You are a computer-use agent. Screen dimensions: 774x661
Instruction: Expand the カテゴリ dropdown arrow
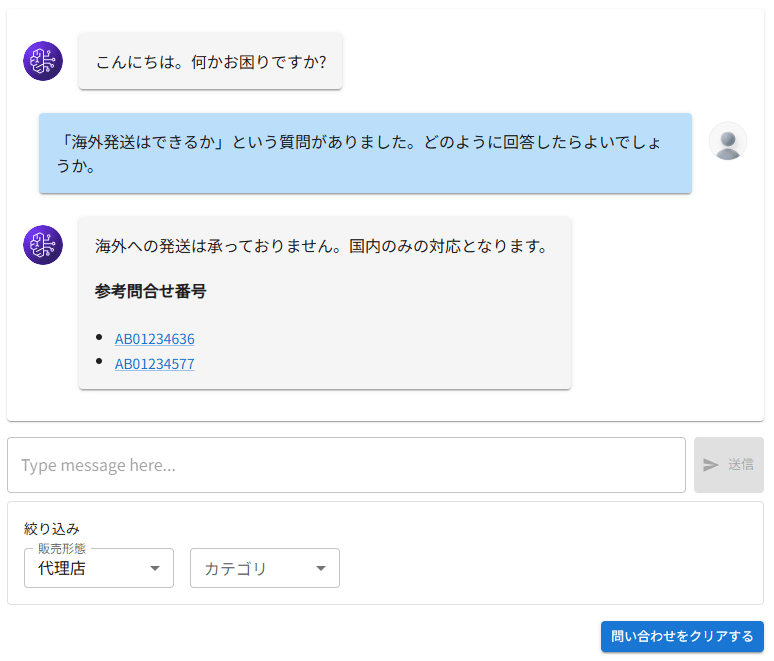(x=321, y=568)
